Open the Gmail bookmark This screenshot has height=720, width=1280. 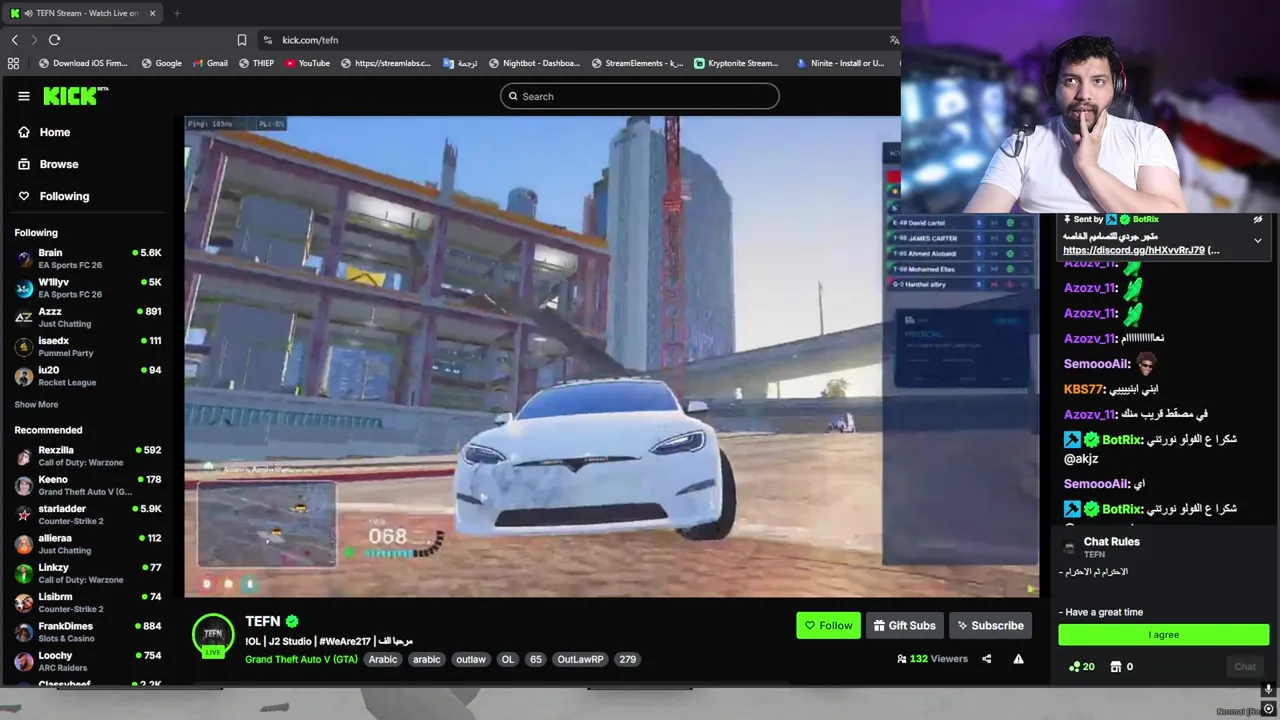(210, 63)
